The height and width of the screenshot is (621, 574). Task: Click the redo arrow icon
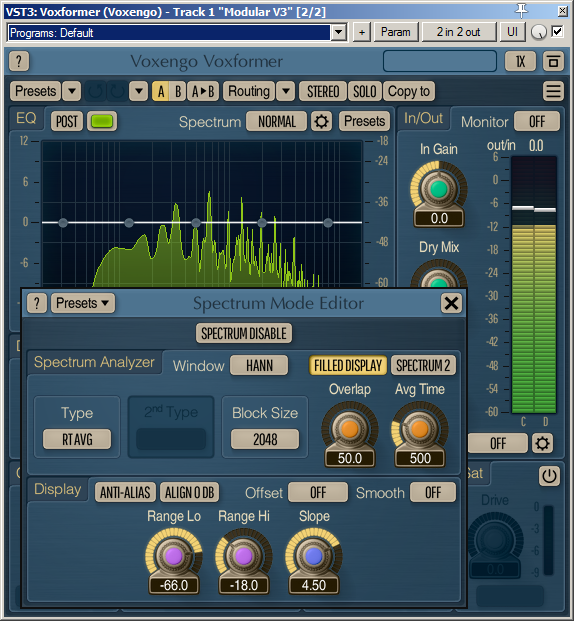coord(118,91)
